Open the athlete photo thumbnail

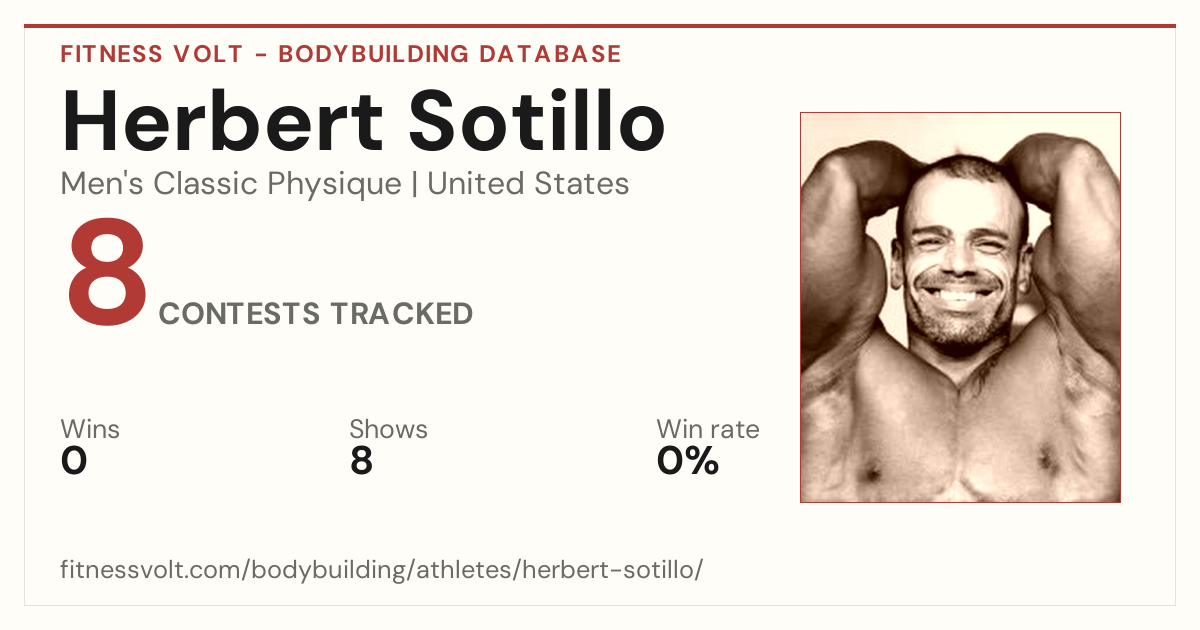[x=960, y=307]
